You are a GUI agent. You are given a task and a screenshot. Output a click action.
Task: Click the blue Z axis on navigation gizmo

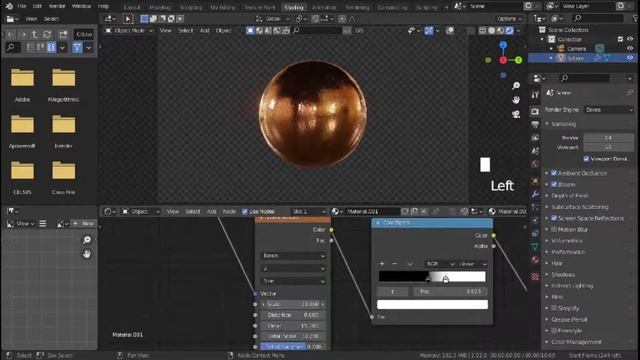(x=503, y=45)
